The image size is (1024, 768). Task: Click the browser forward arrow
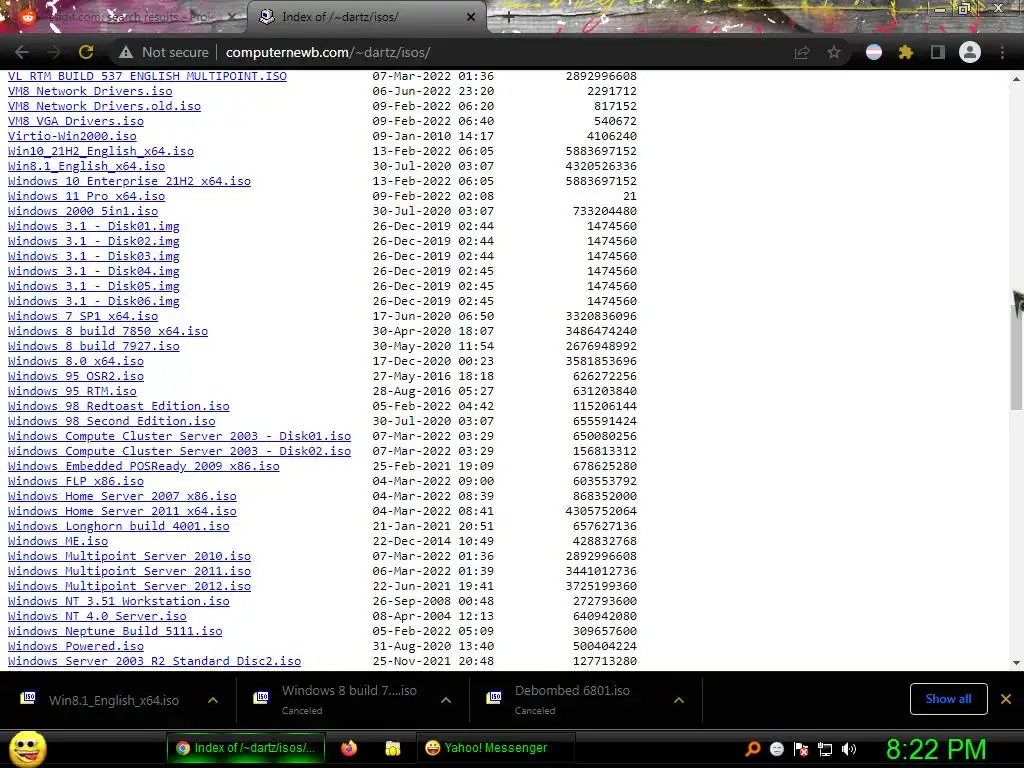click(54, 52)
